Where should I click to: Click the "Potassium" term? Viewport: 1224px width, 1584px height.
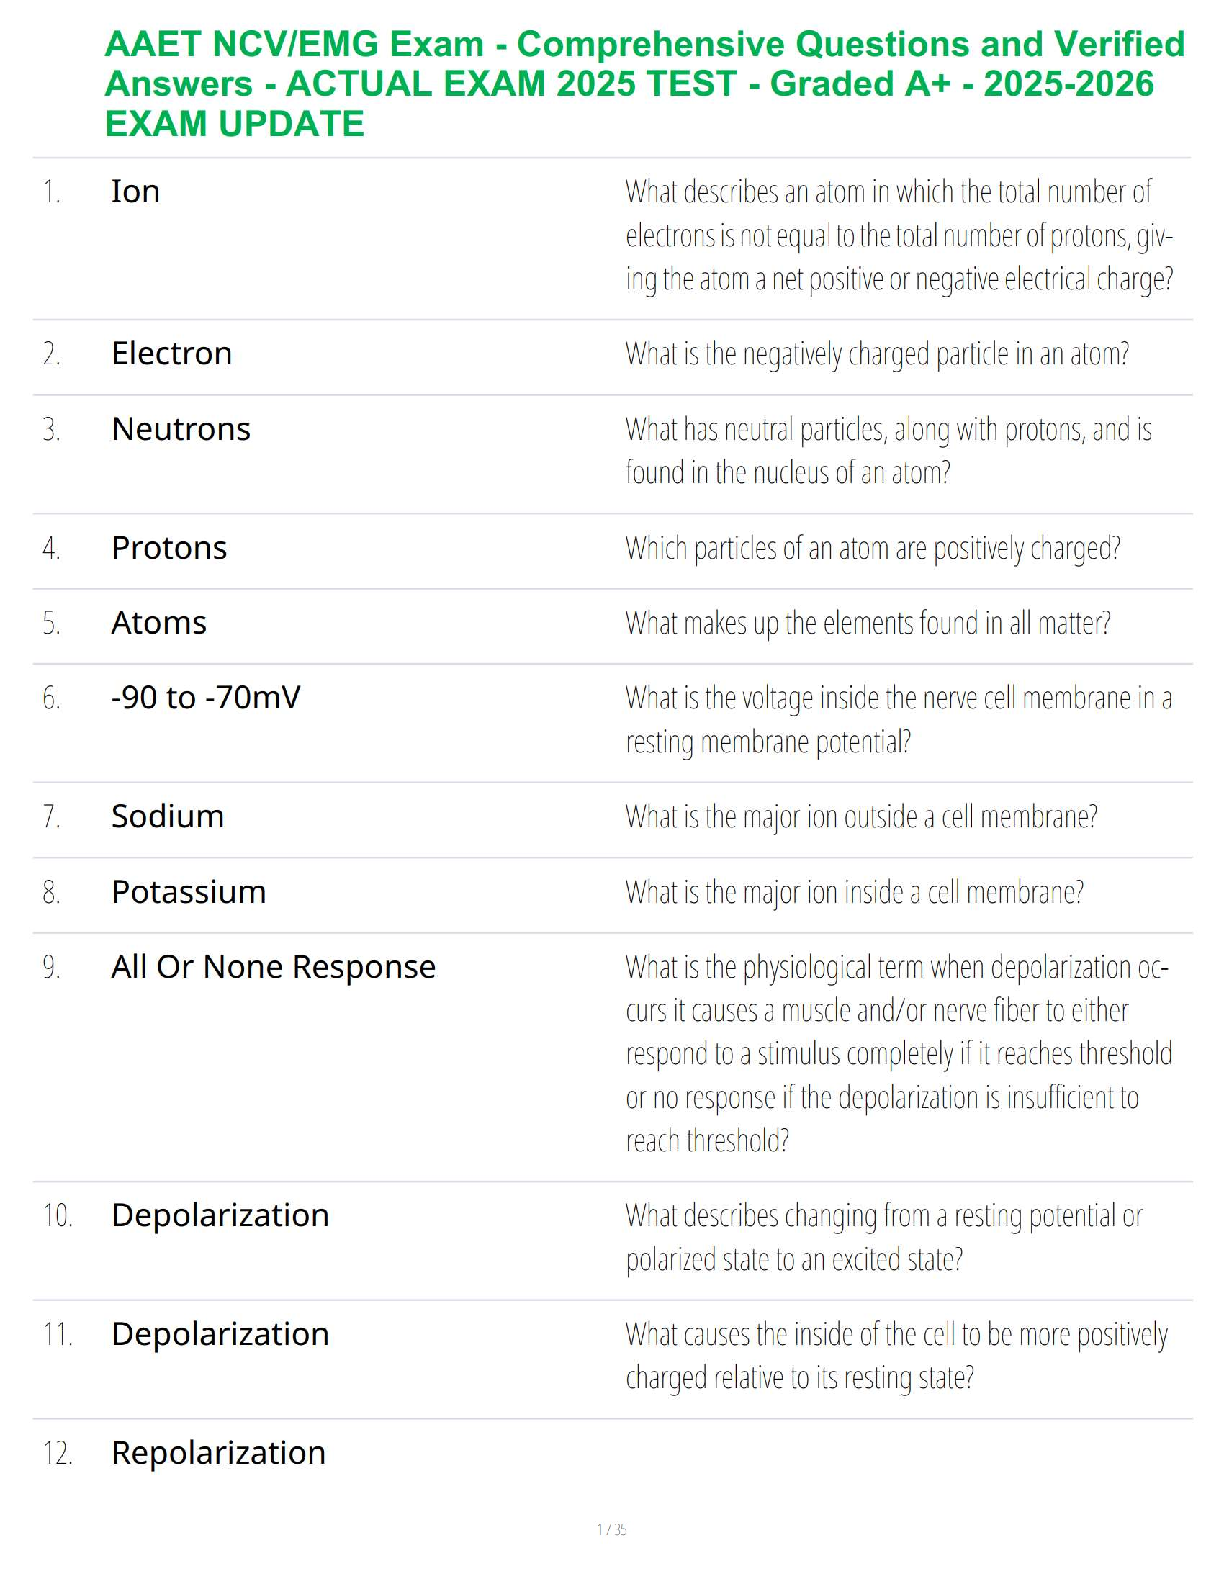188,892
